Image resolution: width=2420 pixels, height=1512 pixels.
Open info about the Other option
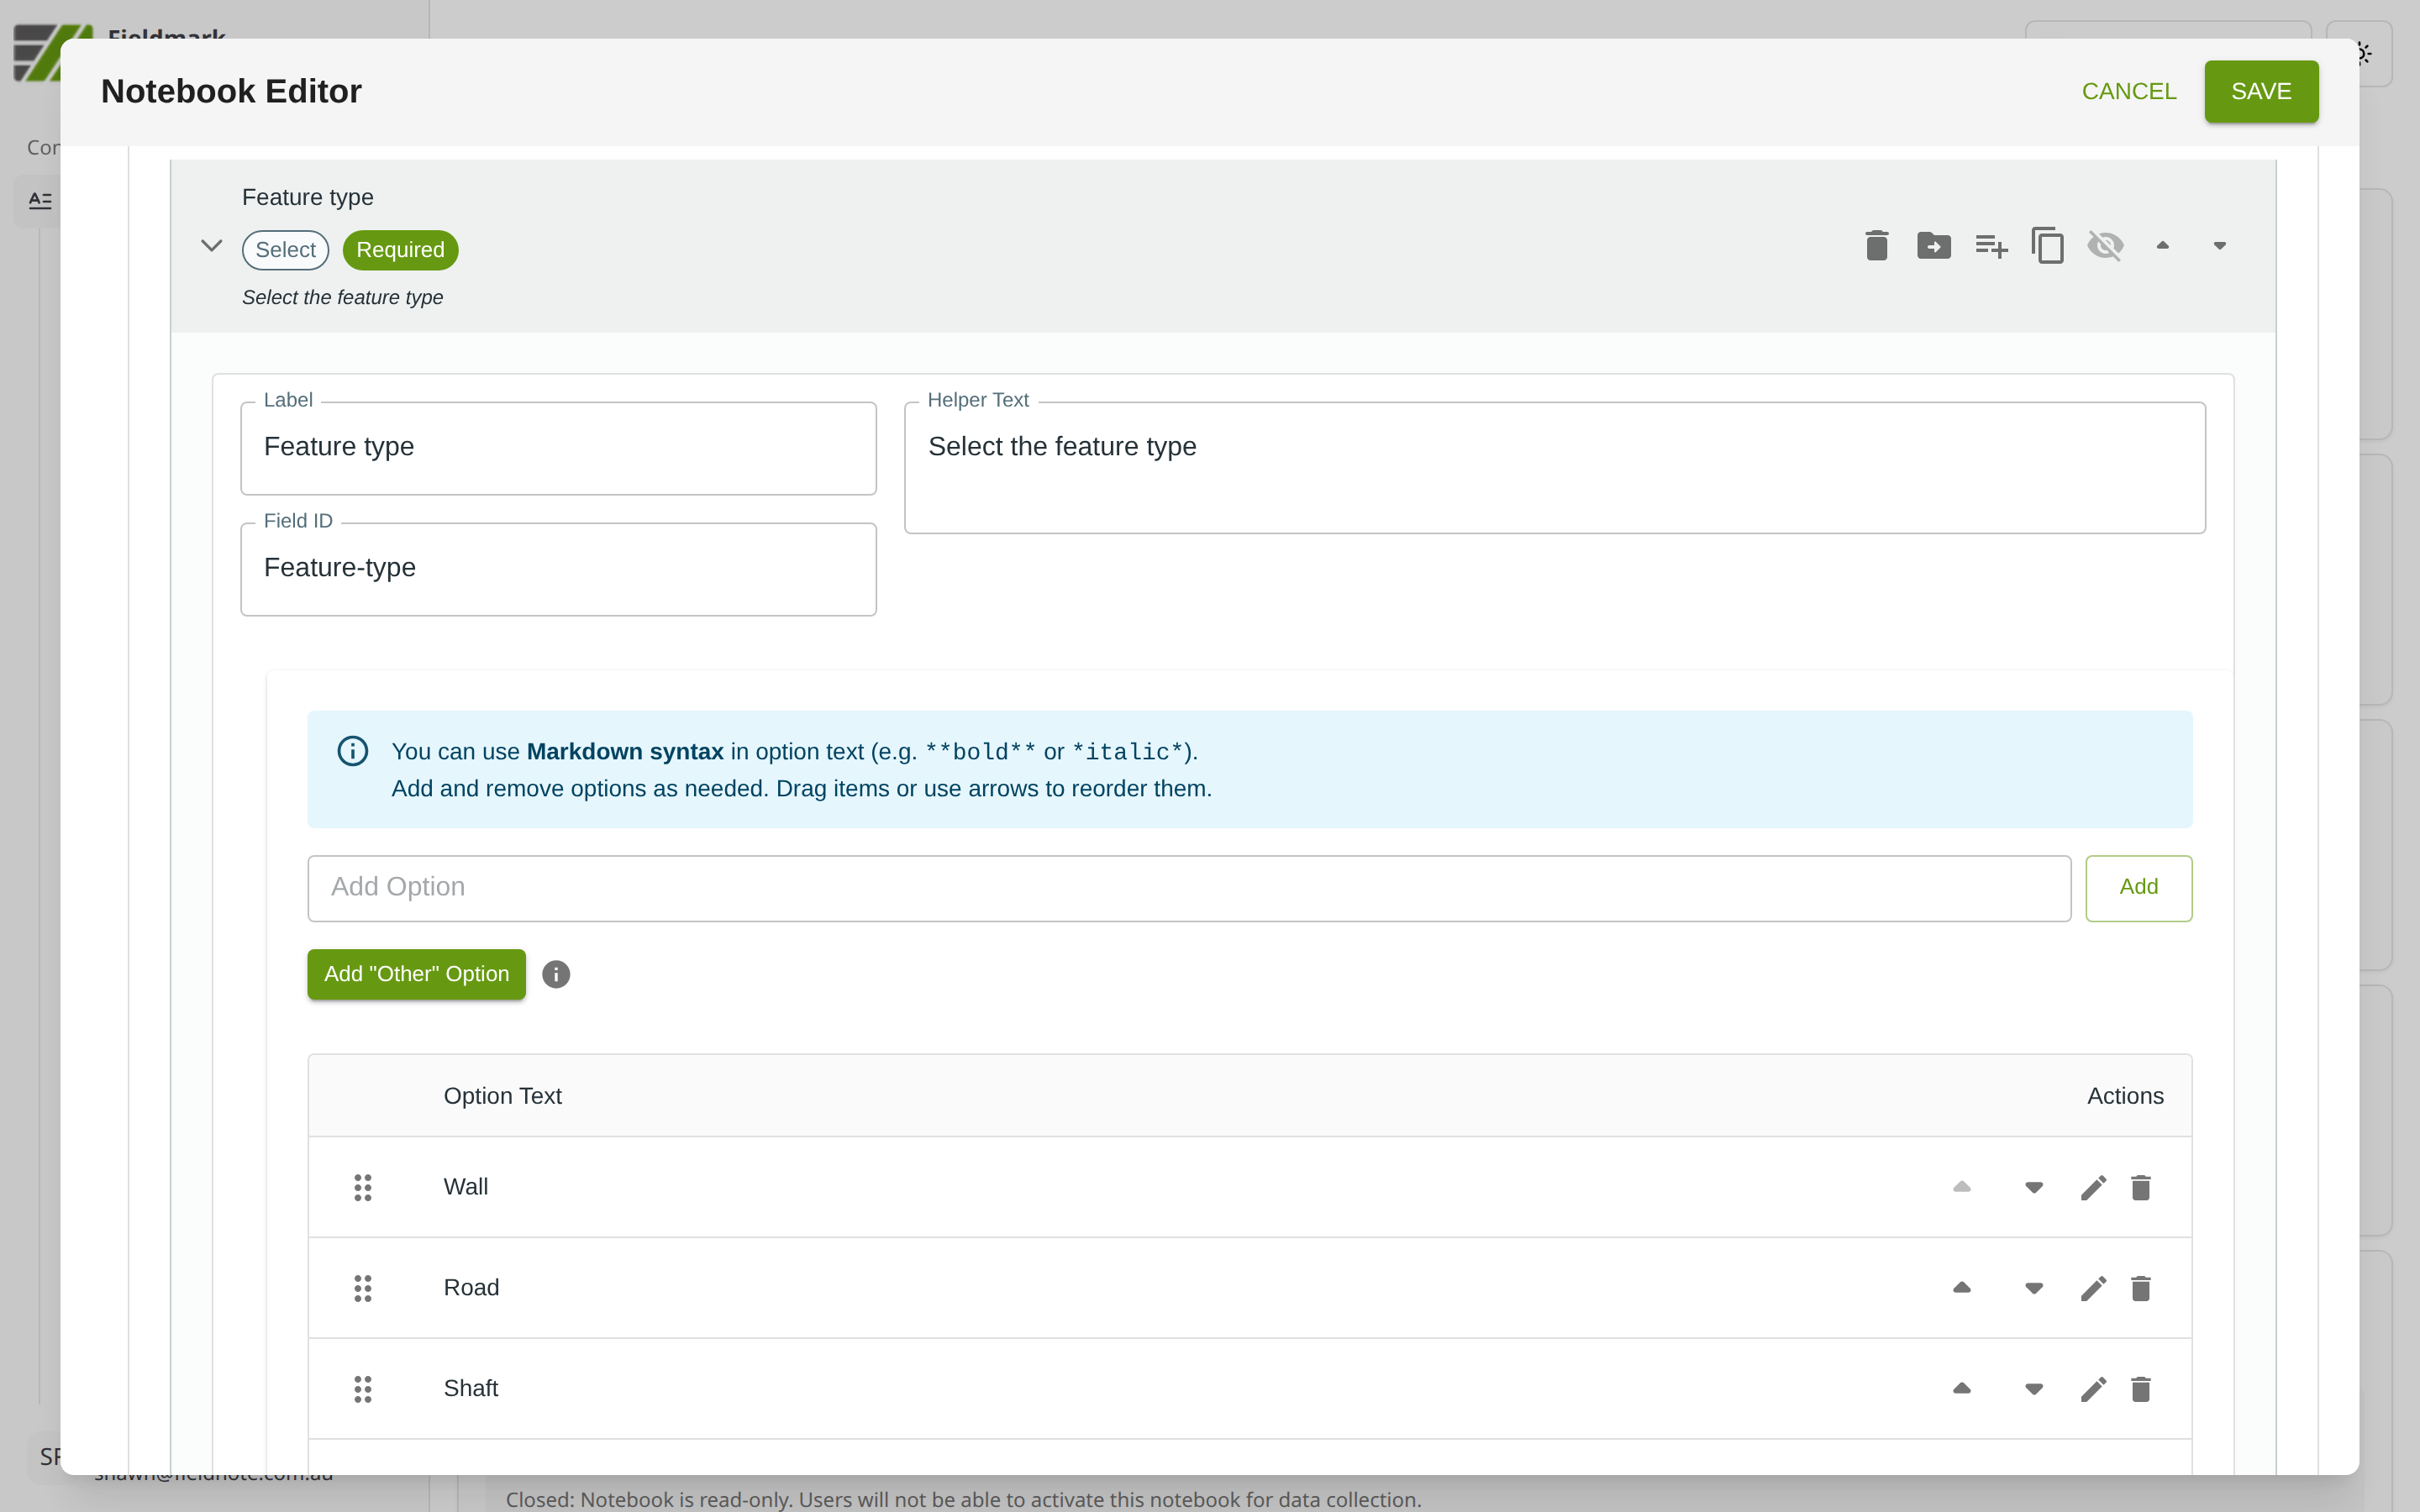(x=556, y=974)
